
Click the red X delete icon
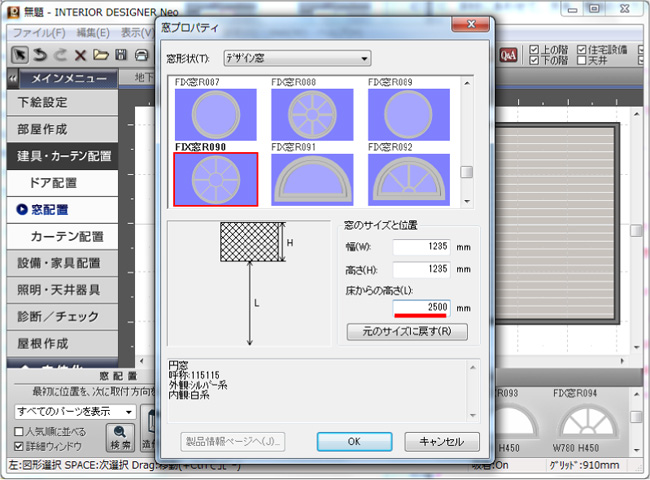[82, 55]
